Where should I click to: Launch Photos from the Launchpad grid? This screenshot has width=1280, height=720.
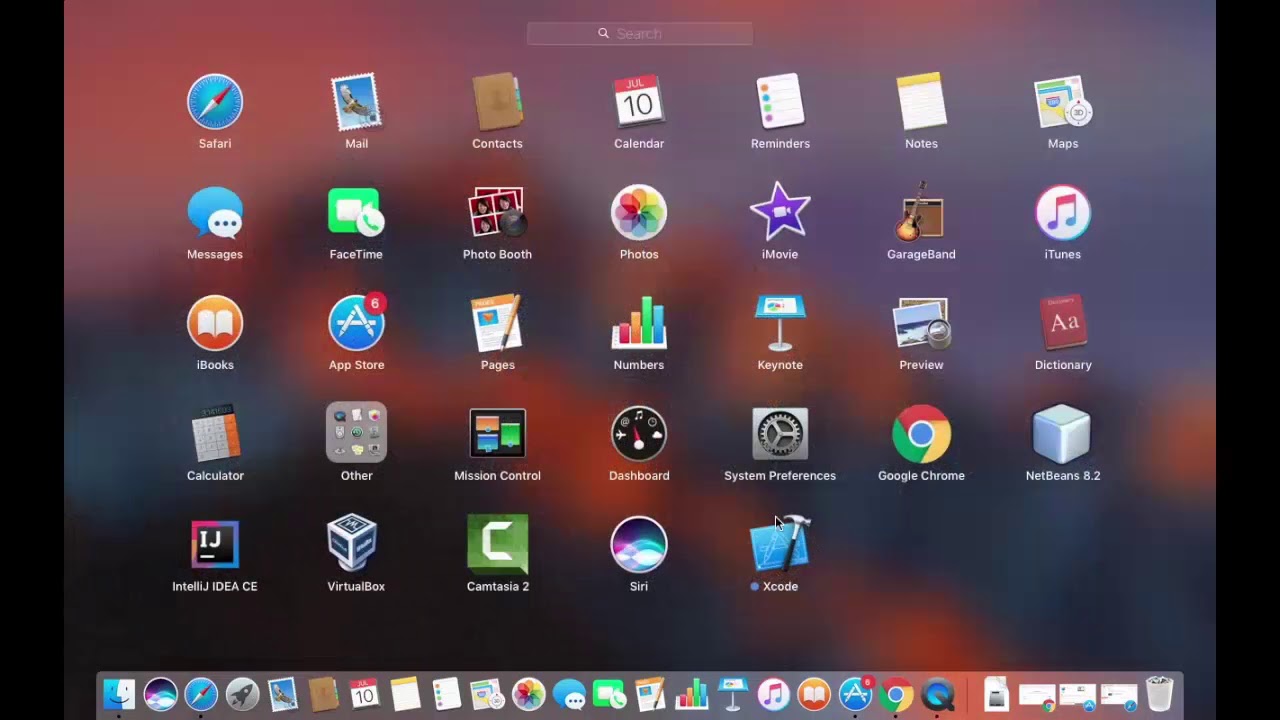click(639, 213)
